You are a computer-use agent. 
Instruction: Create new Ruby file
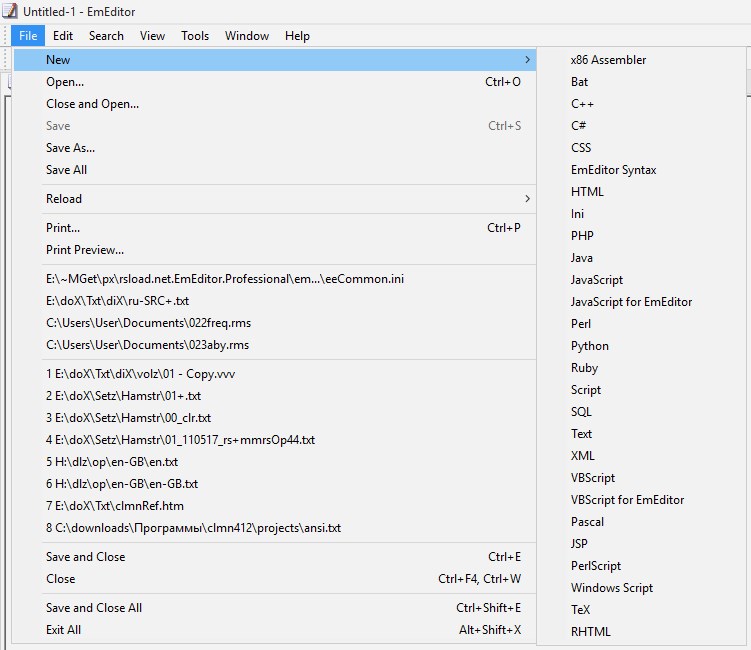click(642, 368)
